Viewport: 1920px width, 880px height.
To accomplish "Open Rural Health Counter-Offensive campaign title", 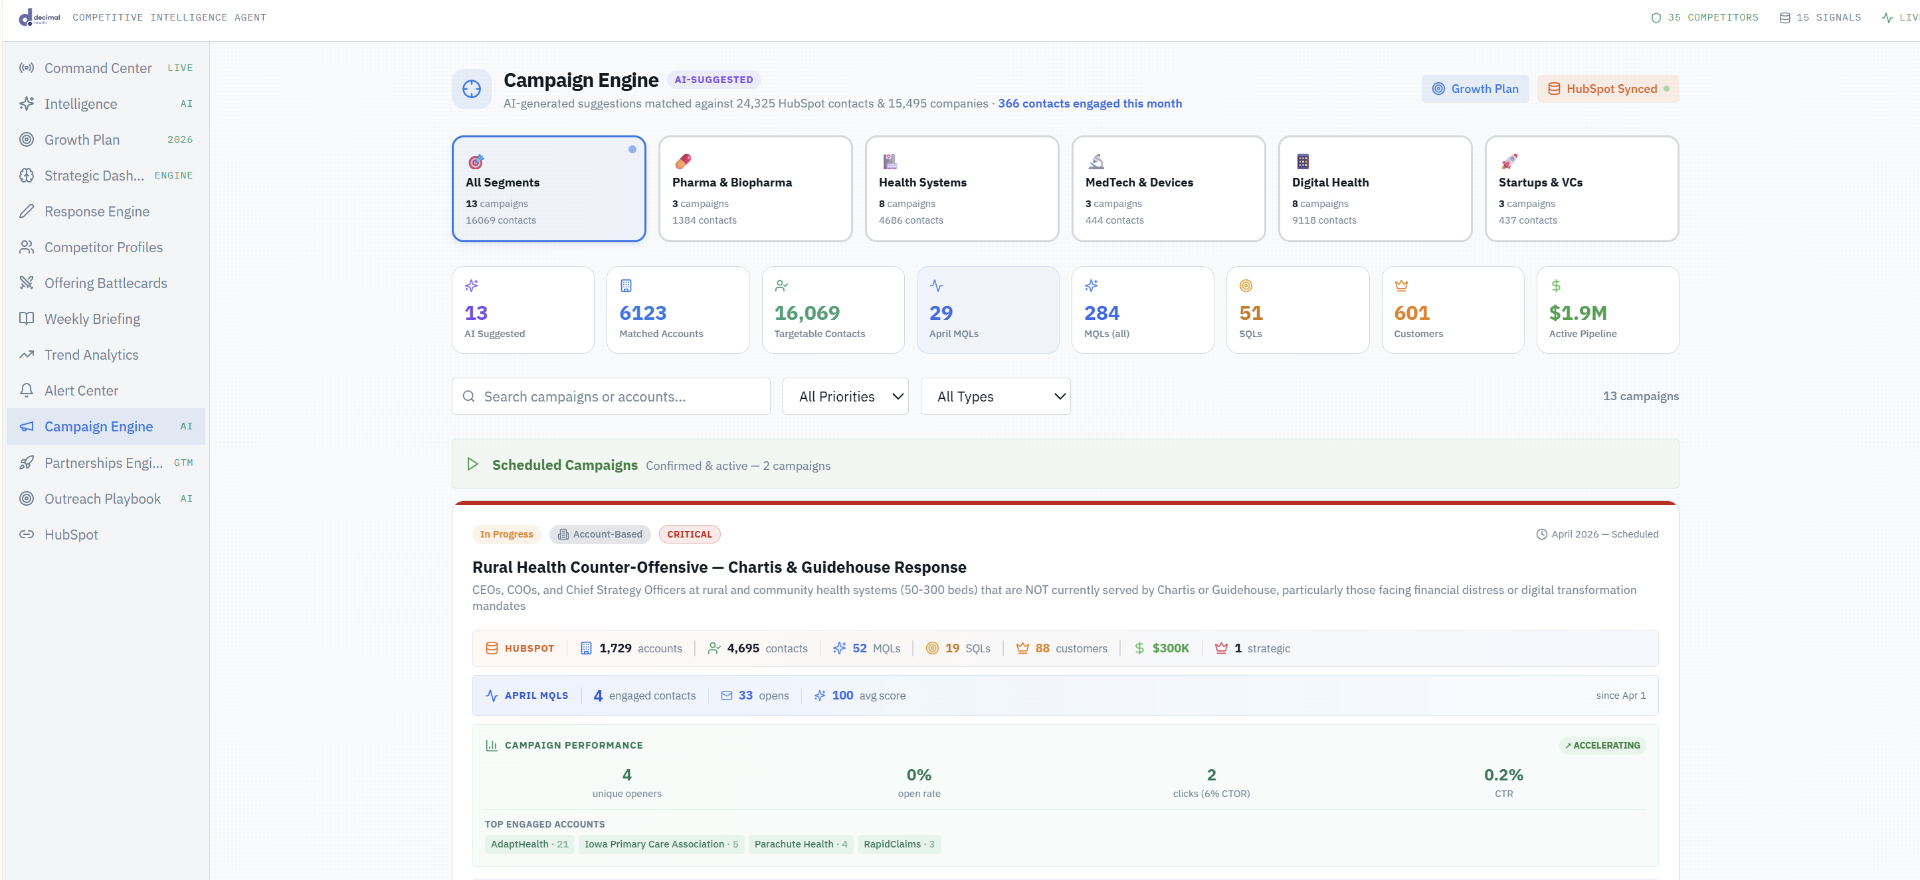I will pos(720,568).
